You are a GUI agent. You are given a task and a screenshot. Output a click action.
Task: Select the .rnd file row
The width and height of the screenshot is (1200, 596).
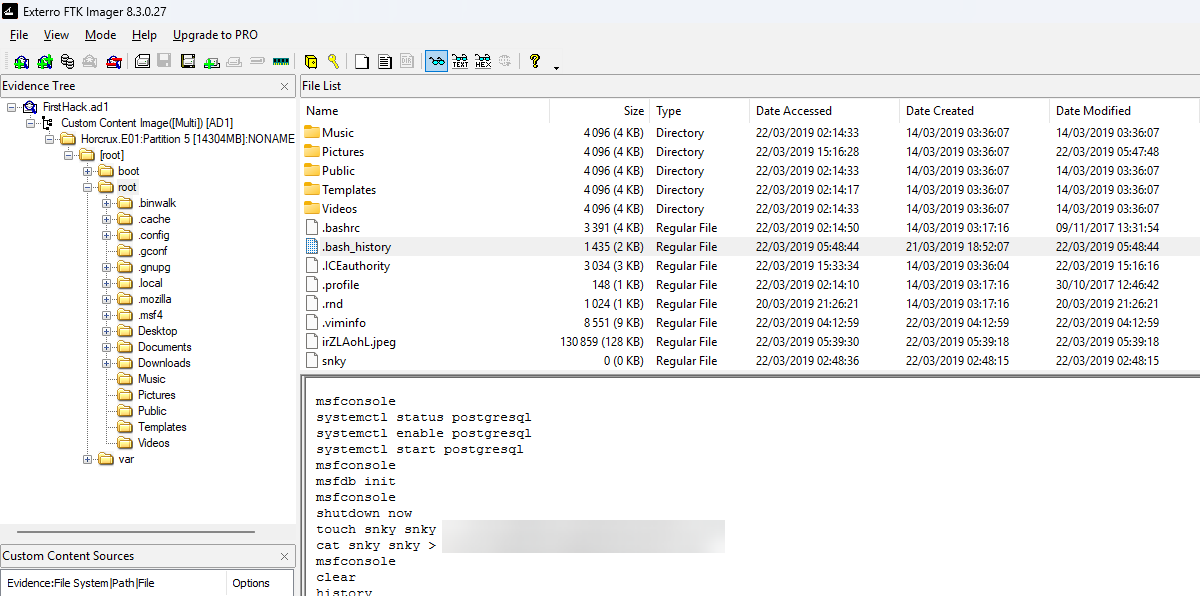[x=750, y=304]
